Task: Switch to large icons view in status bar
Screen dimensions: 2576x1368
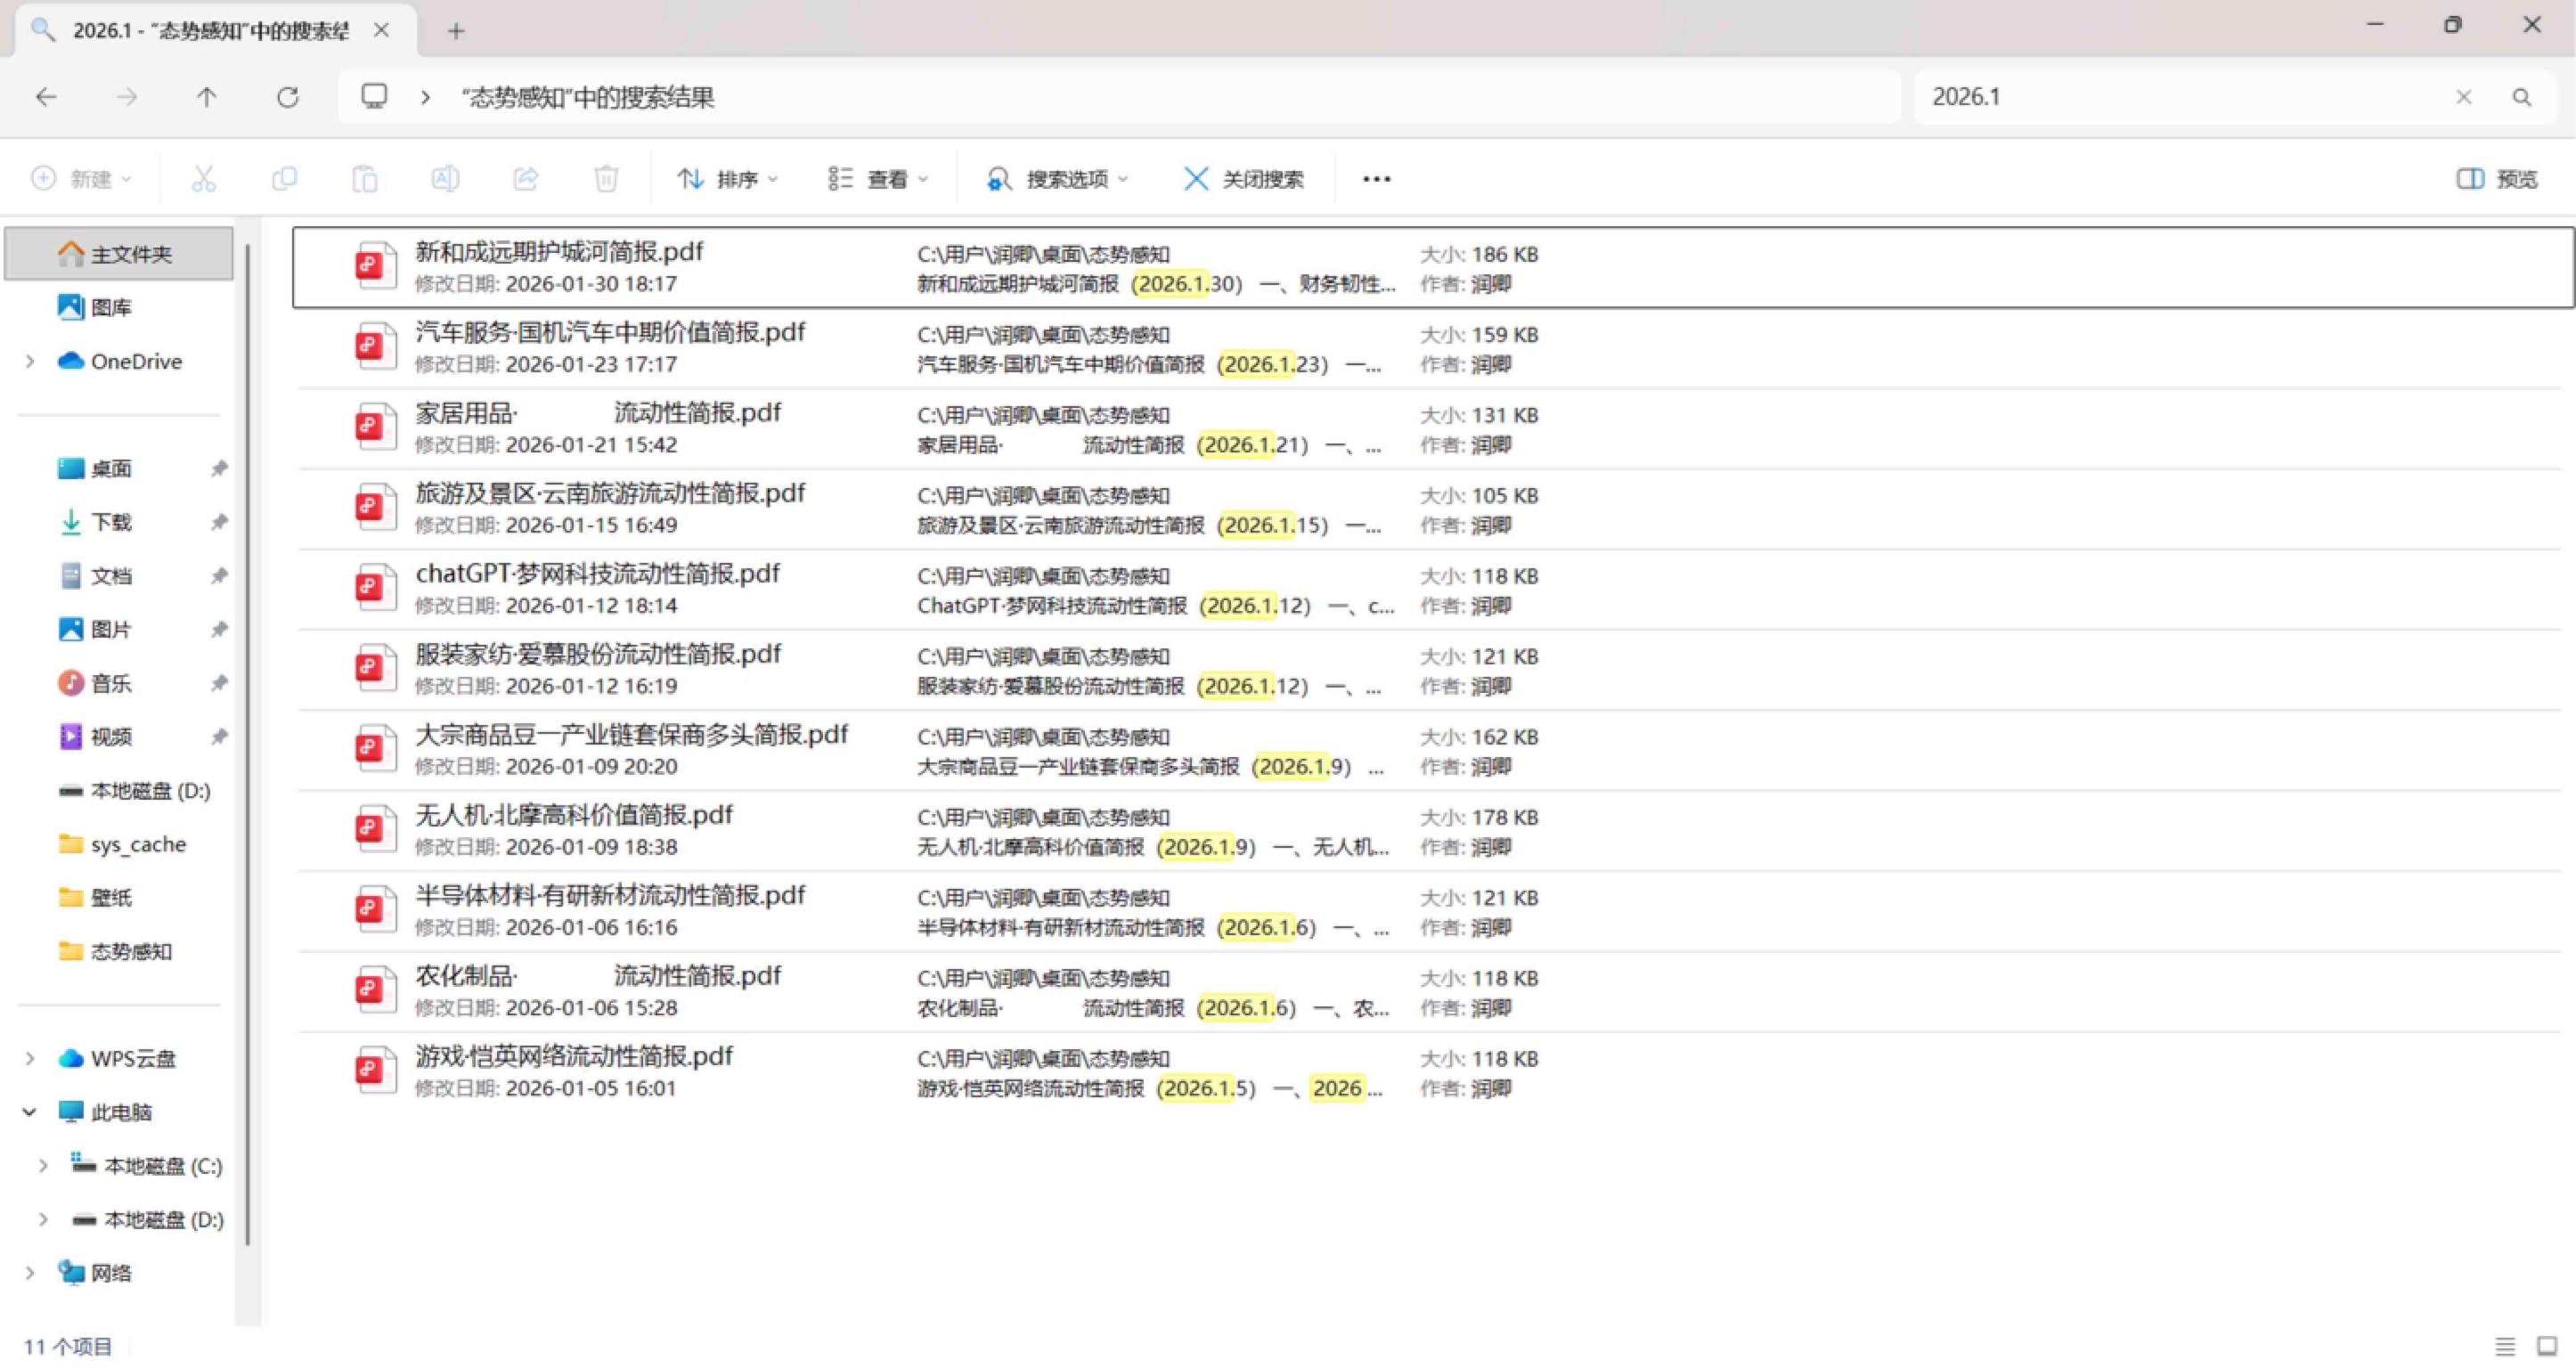Action: point(2547,1347)
